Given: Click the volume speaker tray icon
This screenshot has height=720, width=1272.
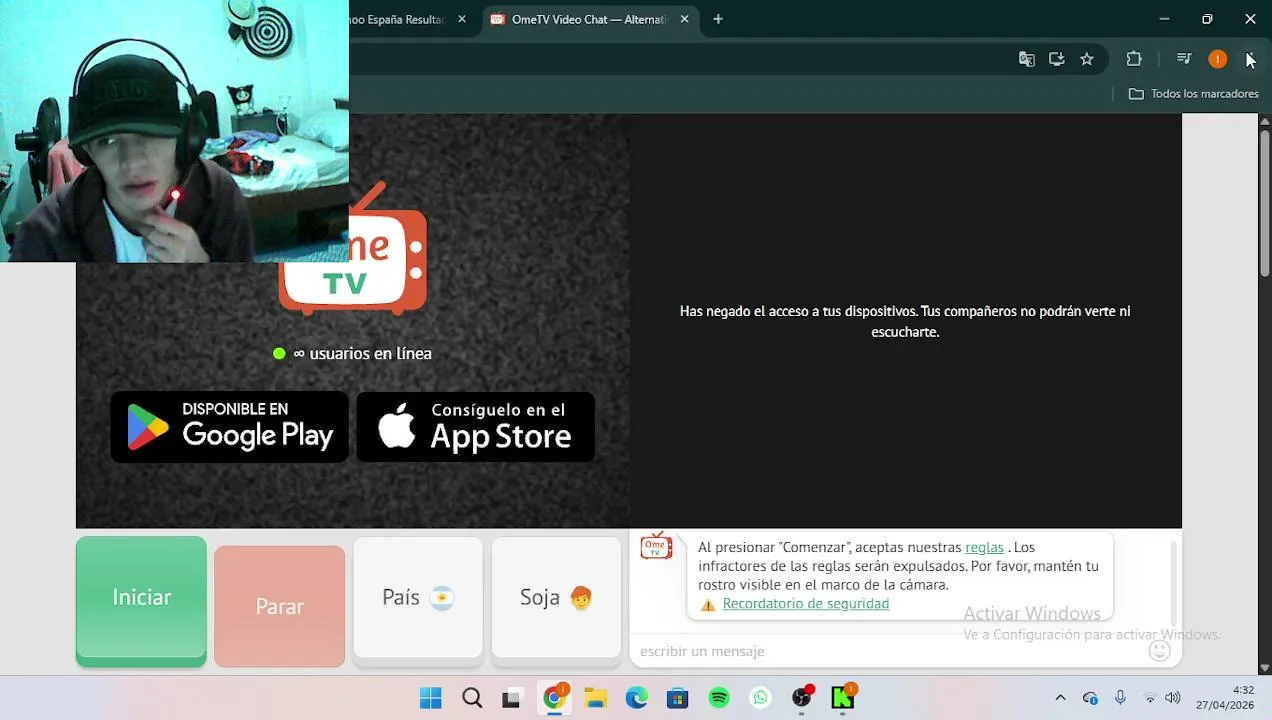Looking at the screenshot, I should point(1172,698).
